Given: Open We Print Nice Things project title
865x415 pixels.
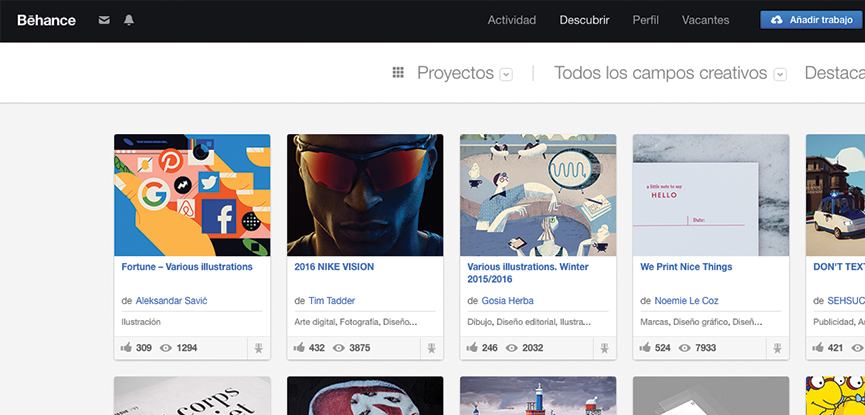Looking at the screenshot, I should click(x=686, y=267).
